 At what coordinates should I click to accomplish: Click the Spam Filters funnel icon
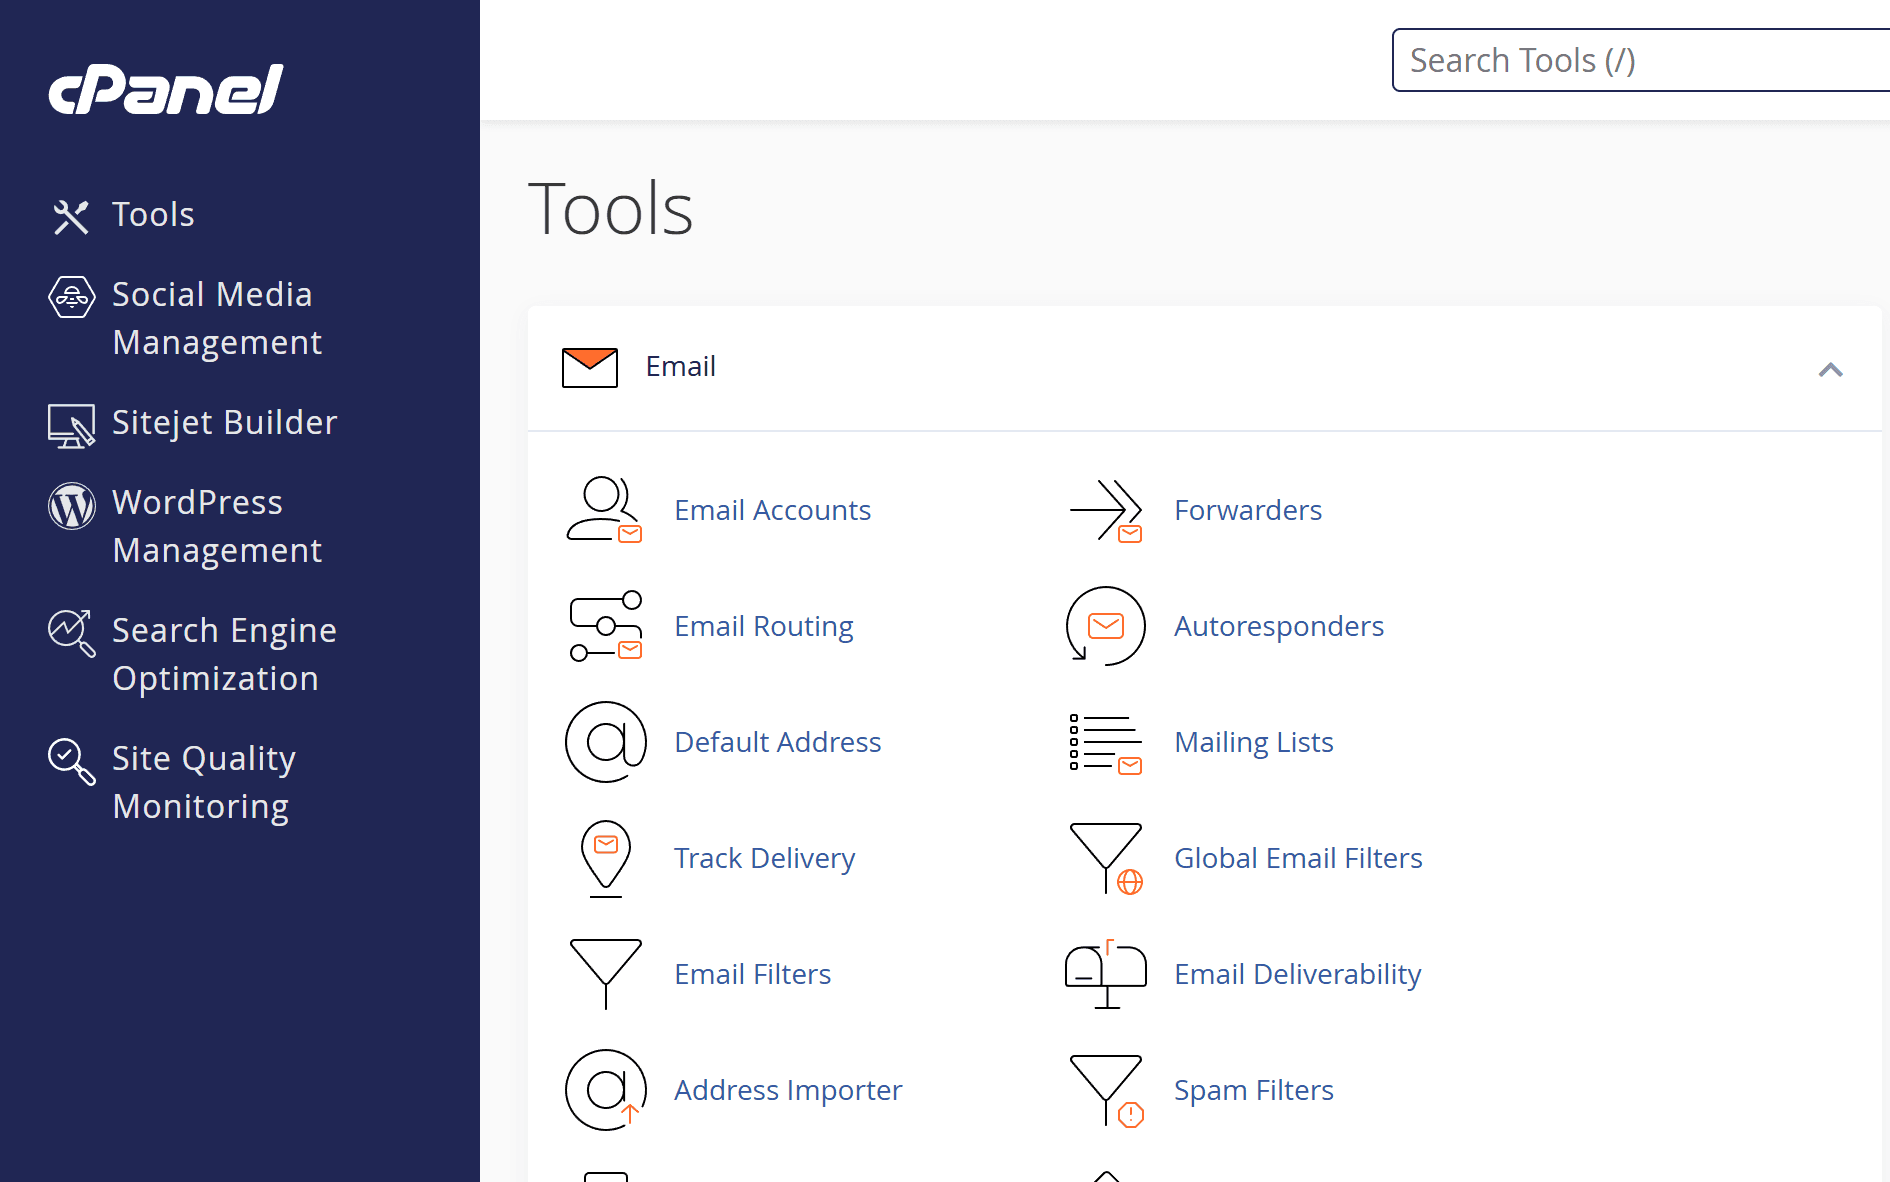coord(1106,1090)
